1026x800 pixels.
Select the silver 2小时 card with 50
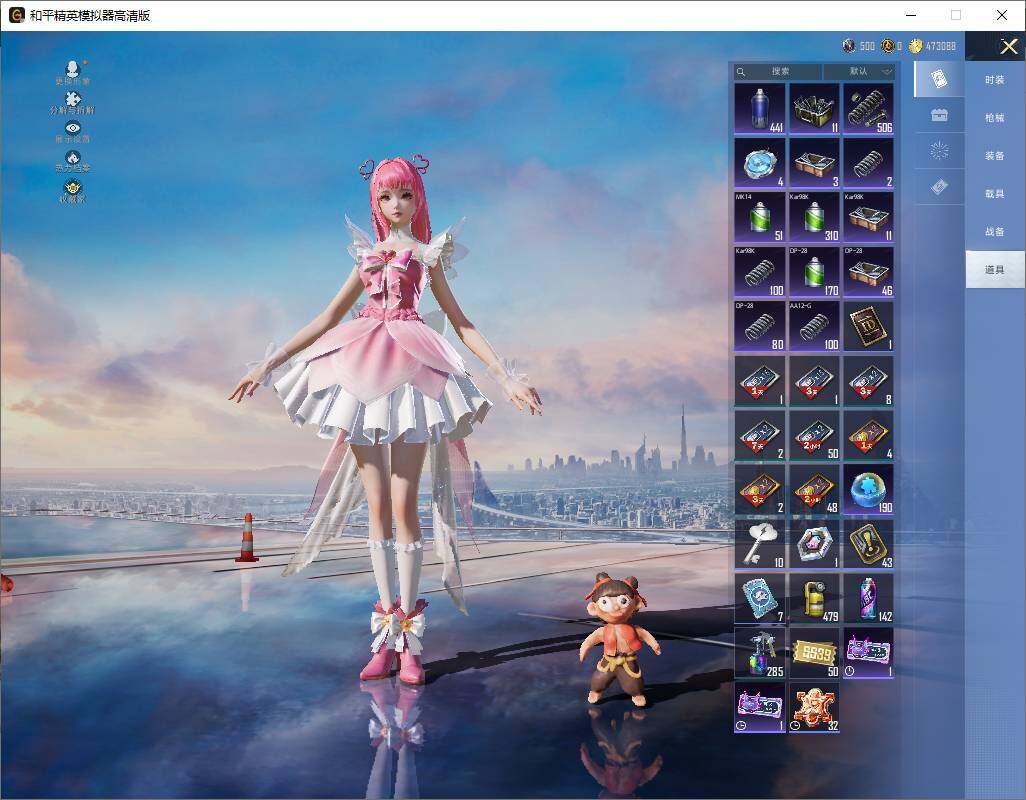pos(814,436)
